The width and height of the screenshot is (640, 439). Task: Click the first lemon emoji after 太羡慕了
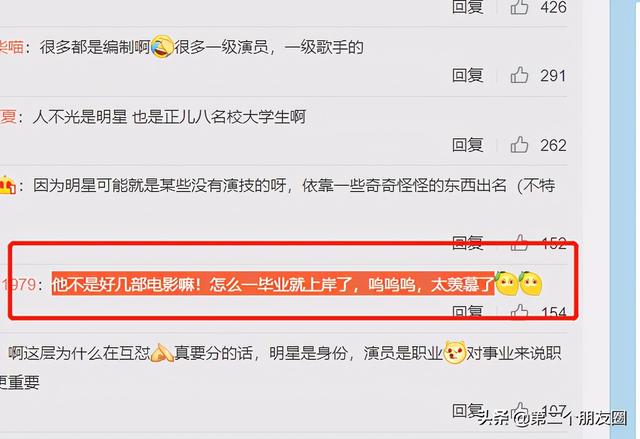tap(507, 283)
